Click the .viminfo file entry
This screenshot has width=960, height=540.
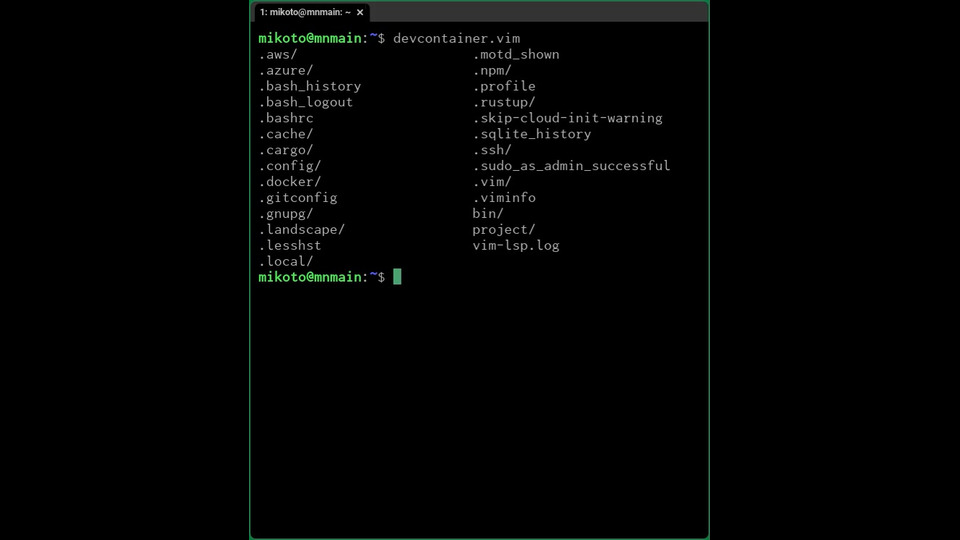504,198
